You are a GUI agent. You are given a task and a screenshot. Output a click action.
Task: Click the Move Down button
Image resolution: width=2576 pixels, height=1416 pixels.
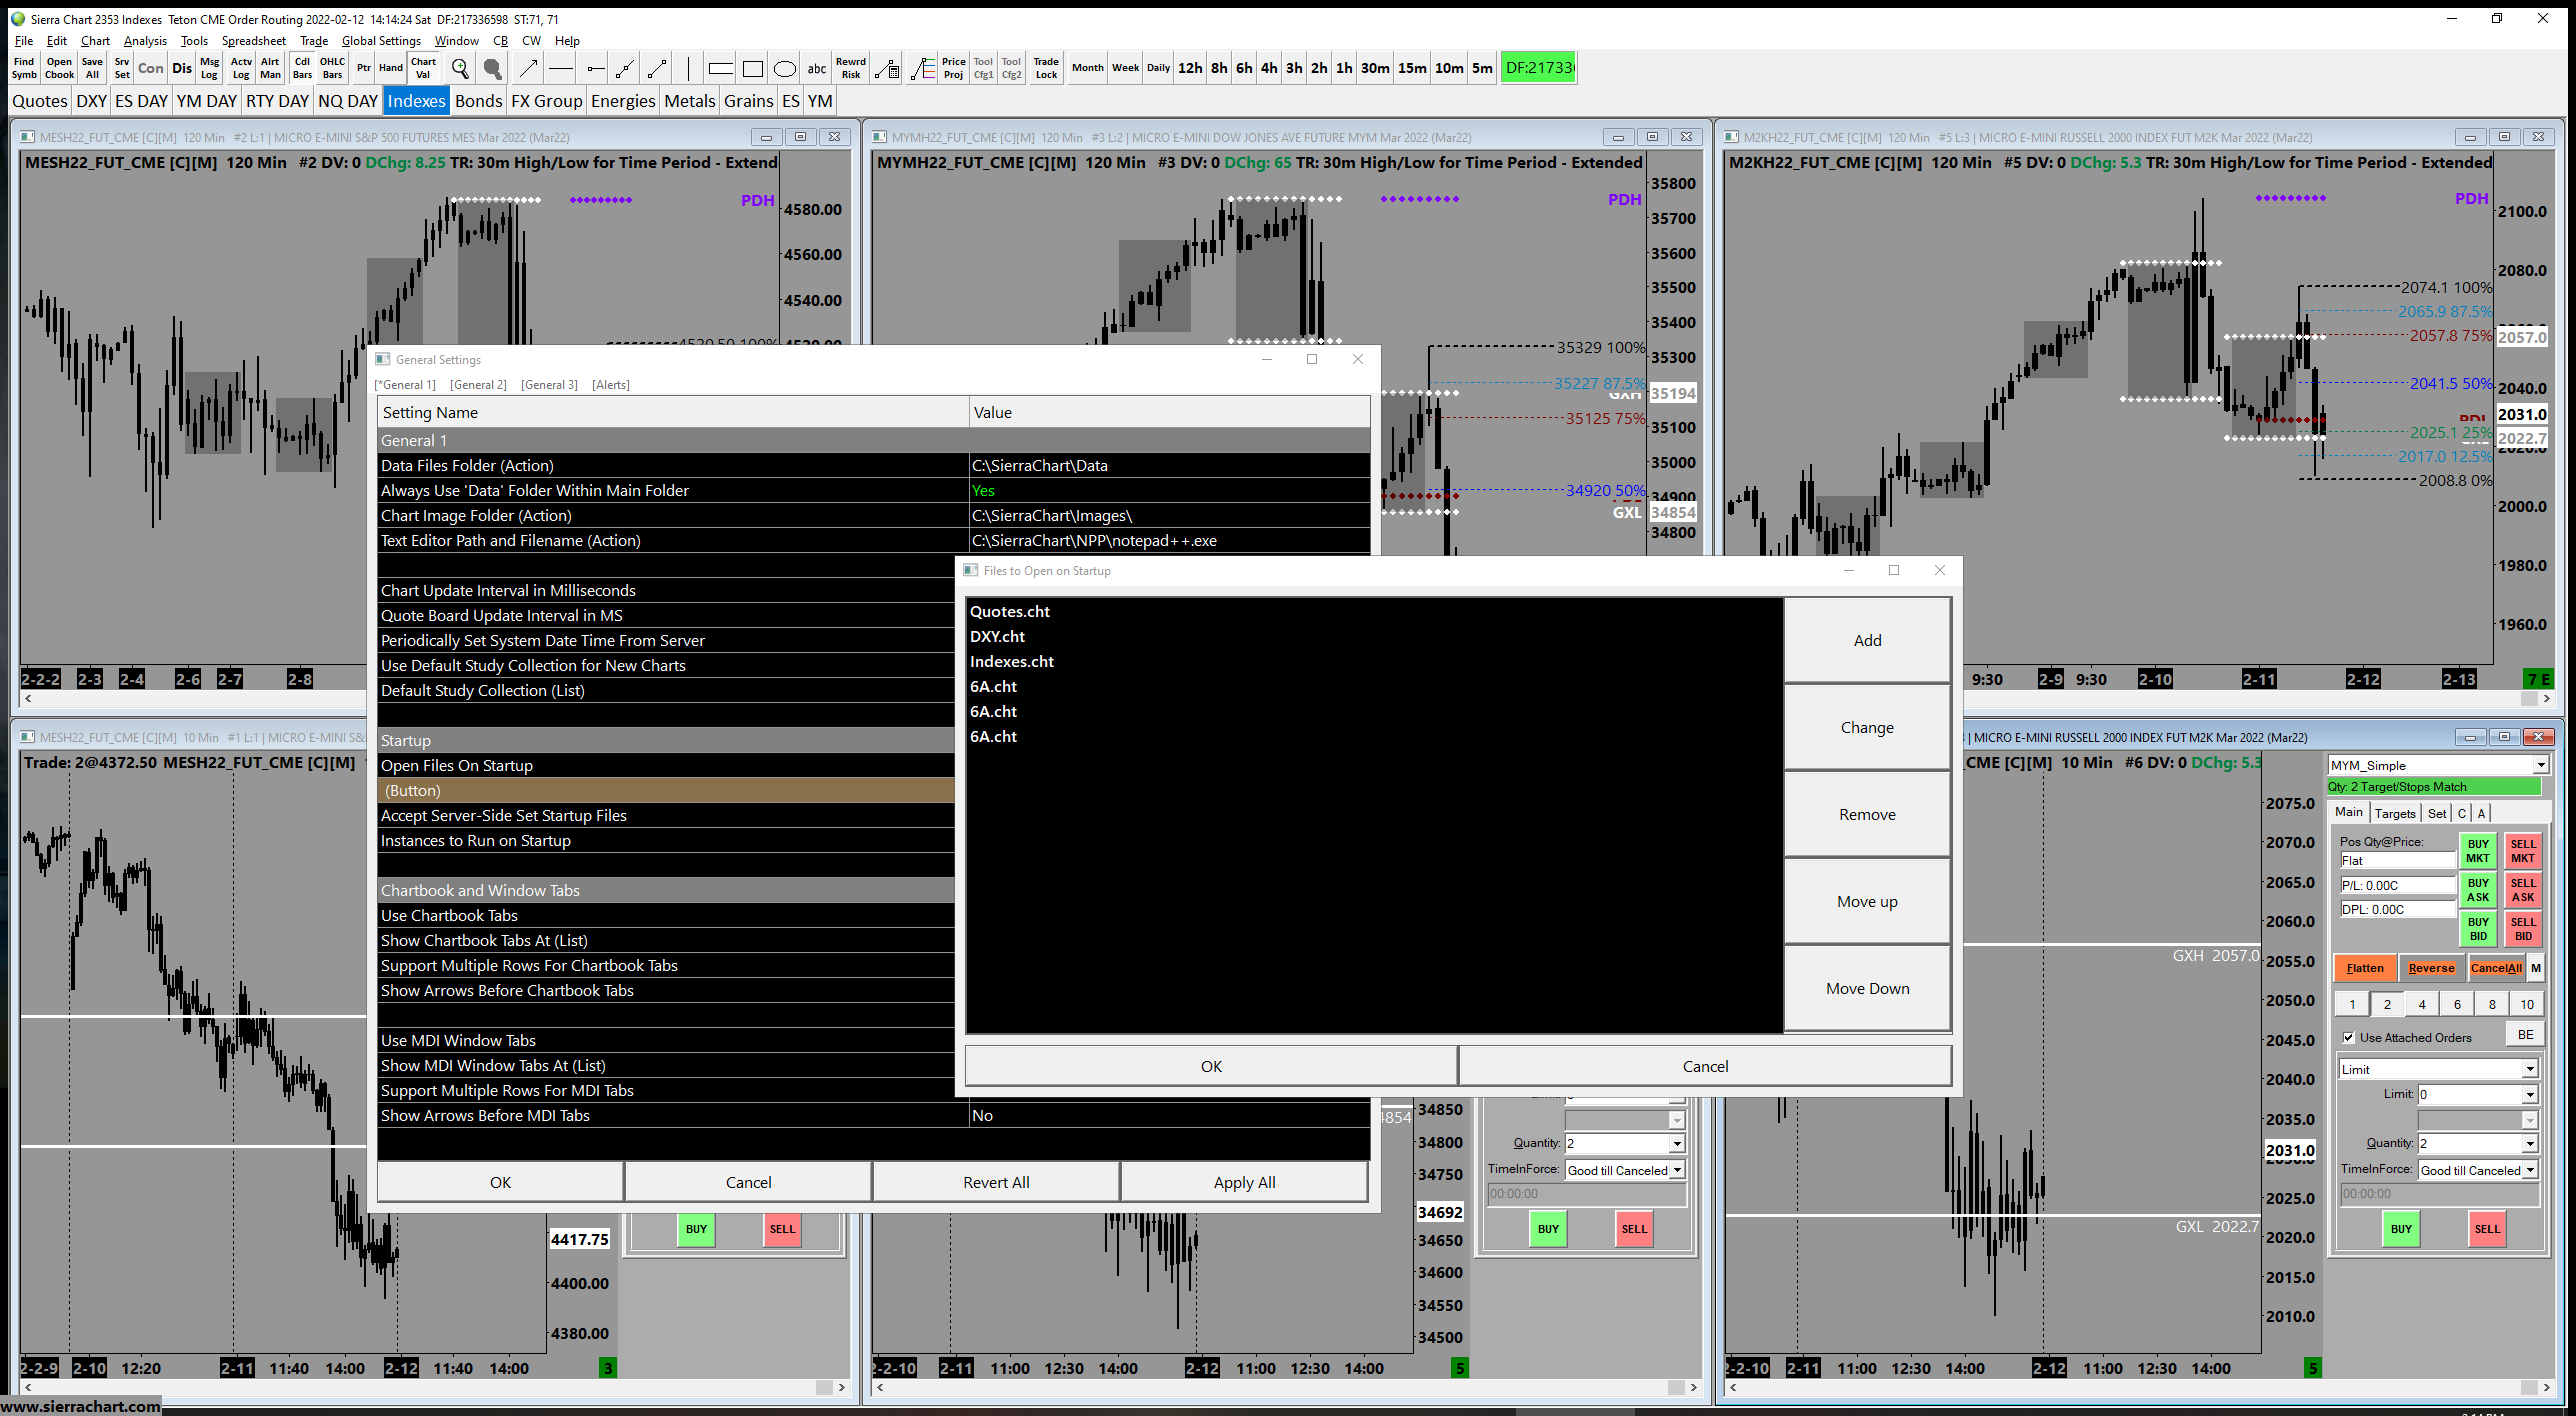point(1866,988)
